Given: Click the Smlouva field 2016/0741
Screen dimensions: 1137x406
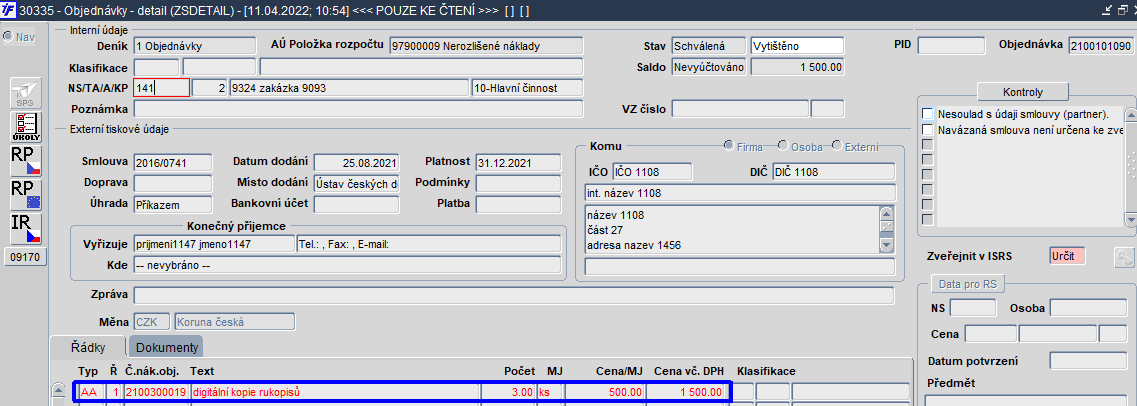Looking at the screenshot, I should tap(173, 162).
